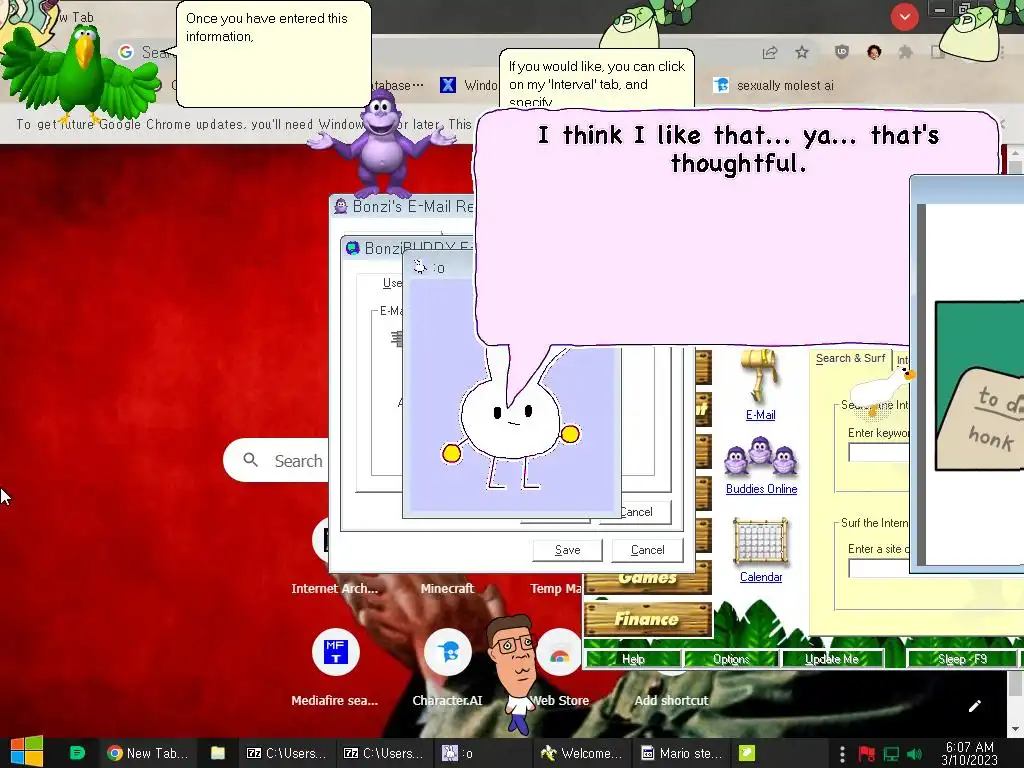Bookmark this tab with the star icon
Viewport: 1024px width, 768px height.
[x=802, y=52]
